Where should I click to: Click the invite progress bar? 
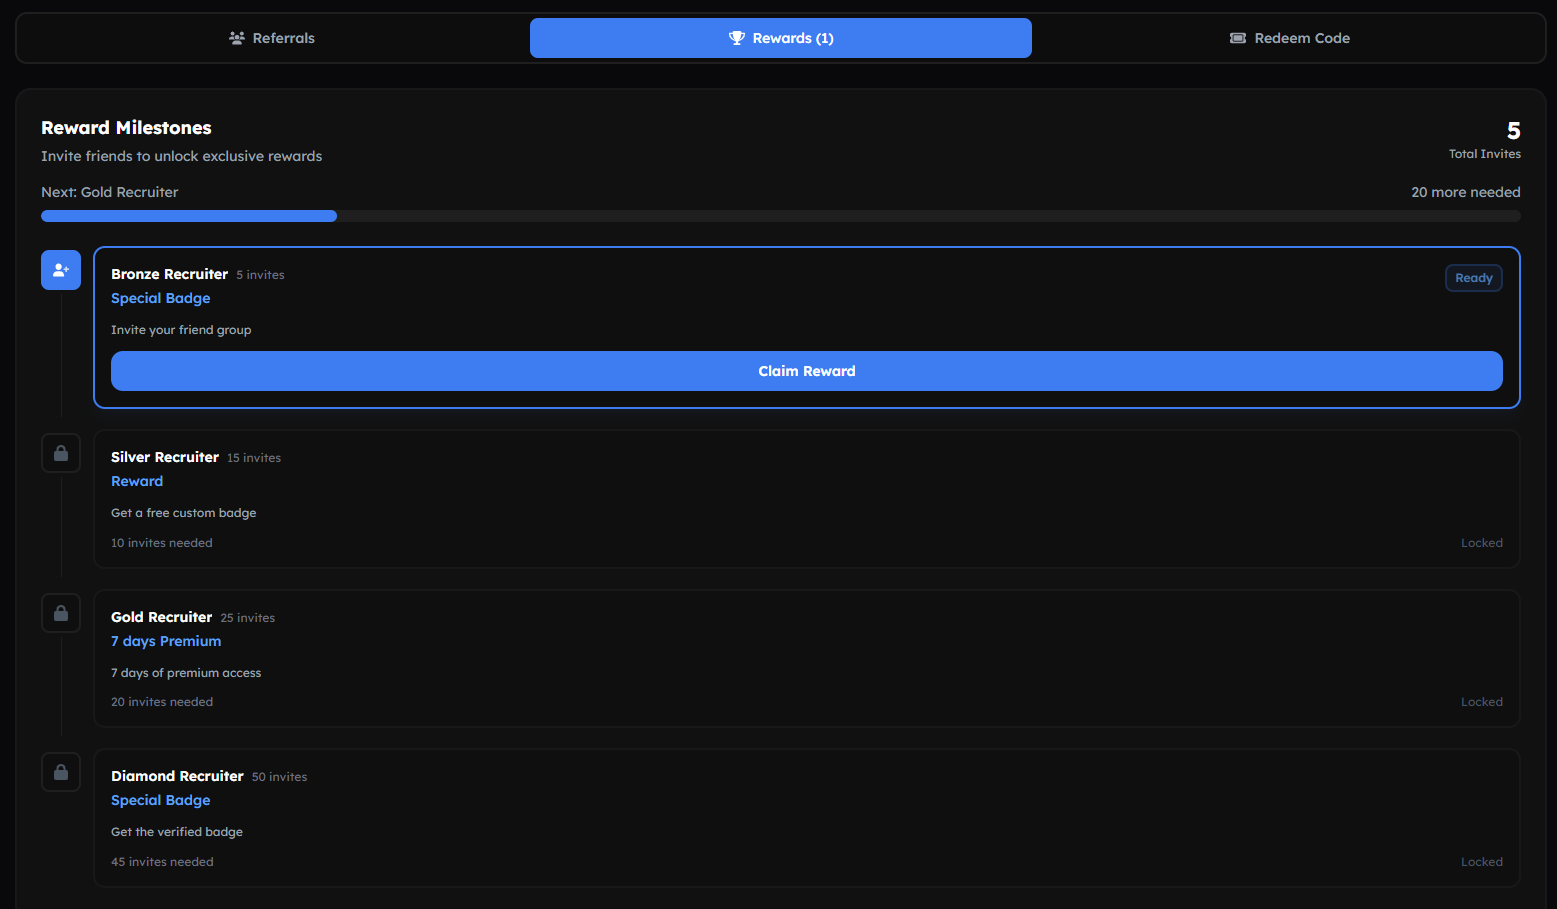click(780, 216)
